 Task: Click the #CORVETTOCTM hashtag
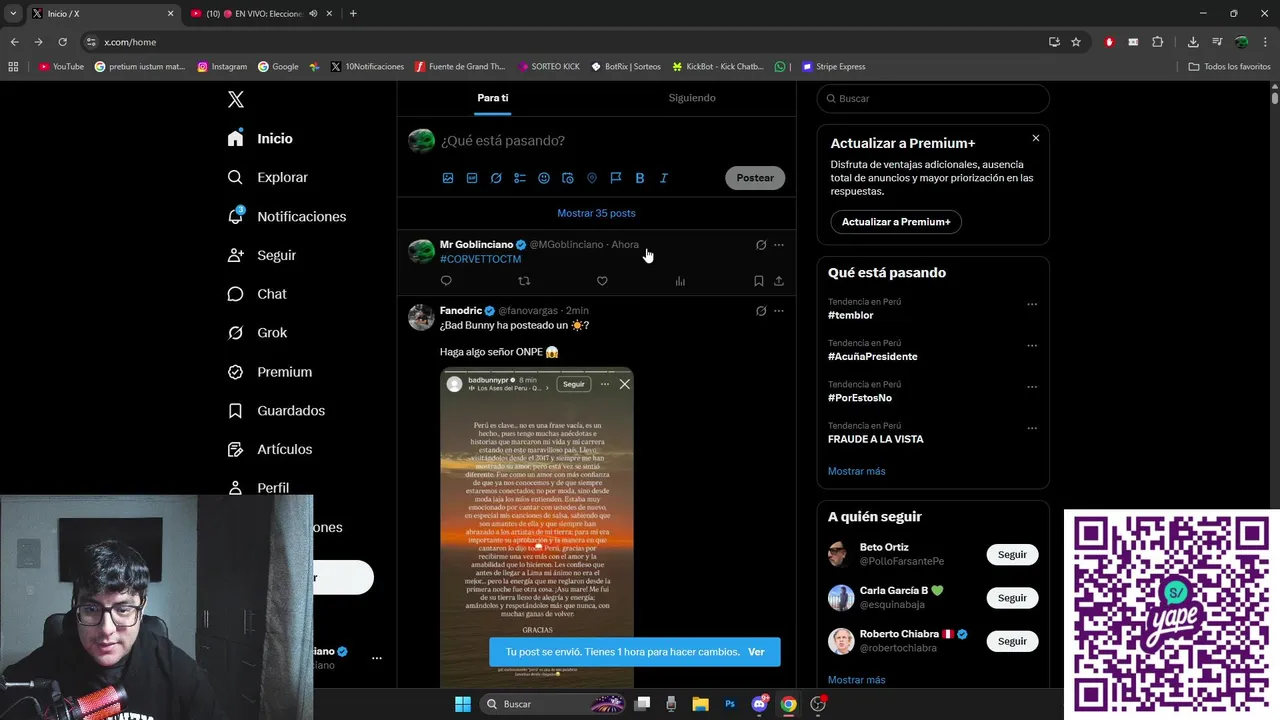[480, 259]
